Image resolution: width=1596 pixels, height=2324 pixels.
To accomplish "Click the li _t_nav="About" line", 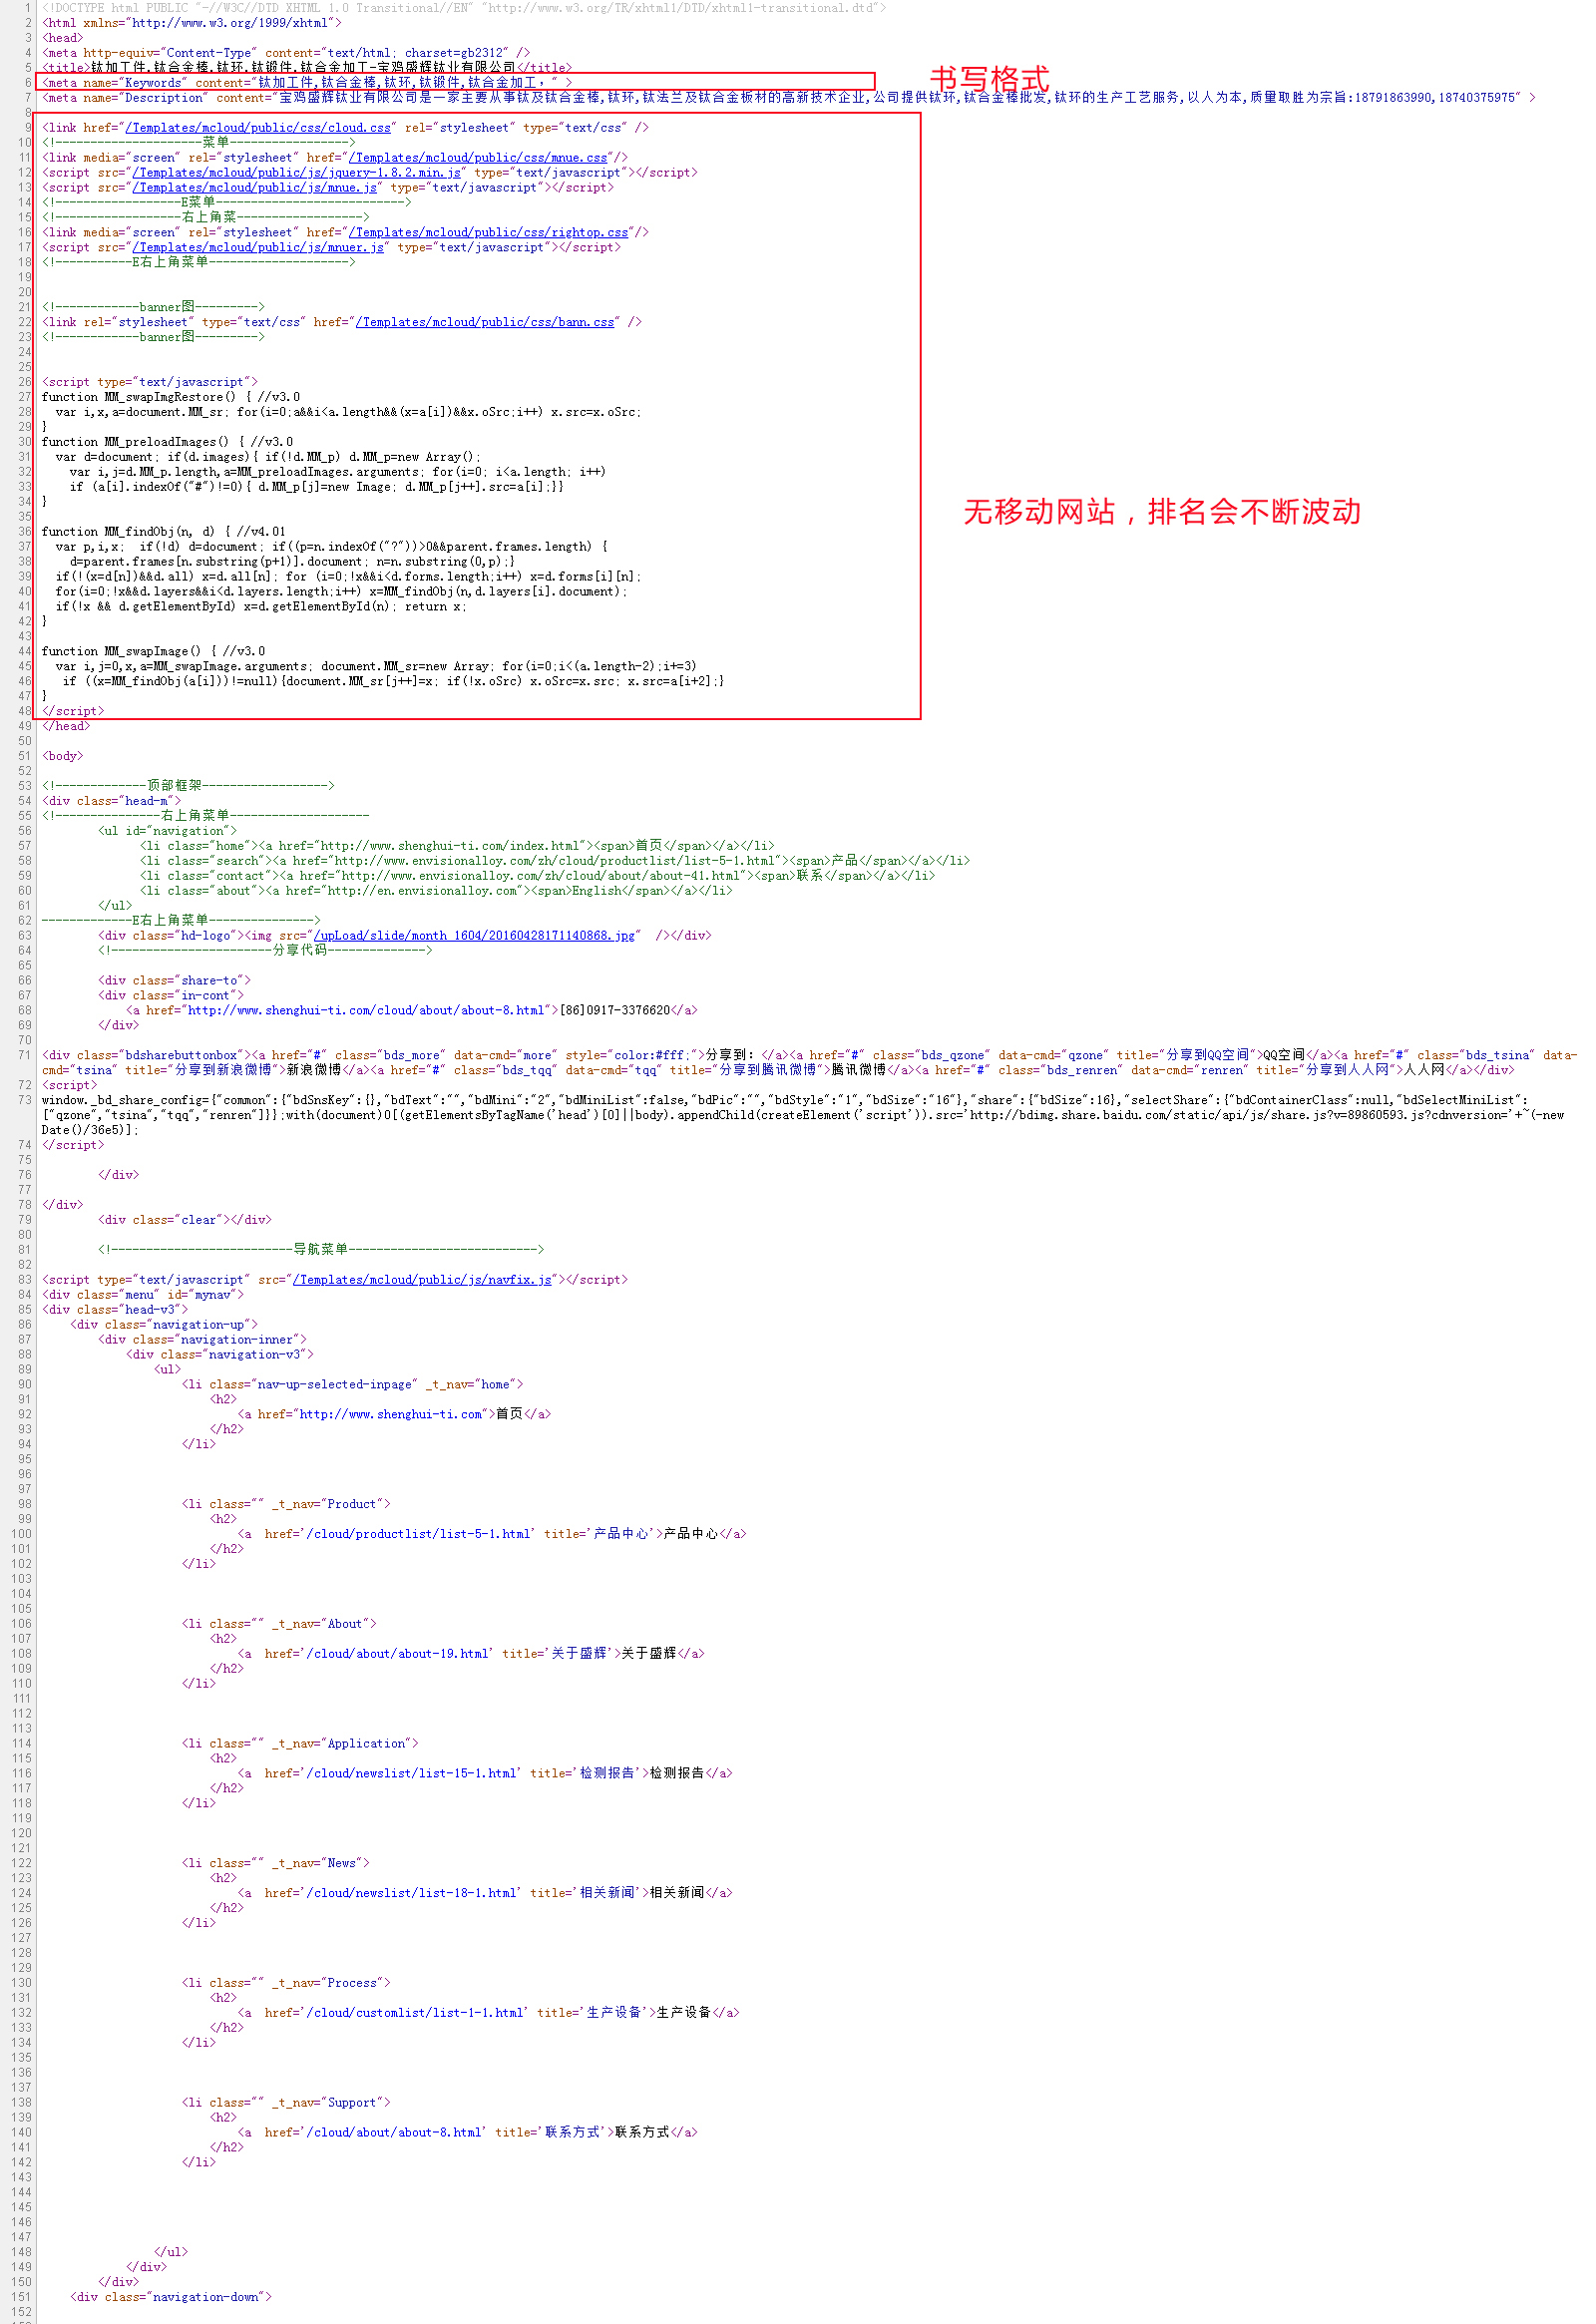I will click(279, 1625).
